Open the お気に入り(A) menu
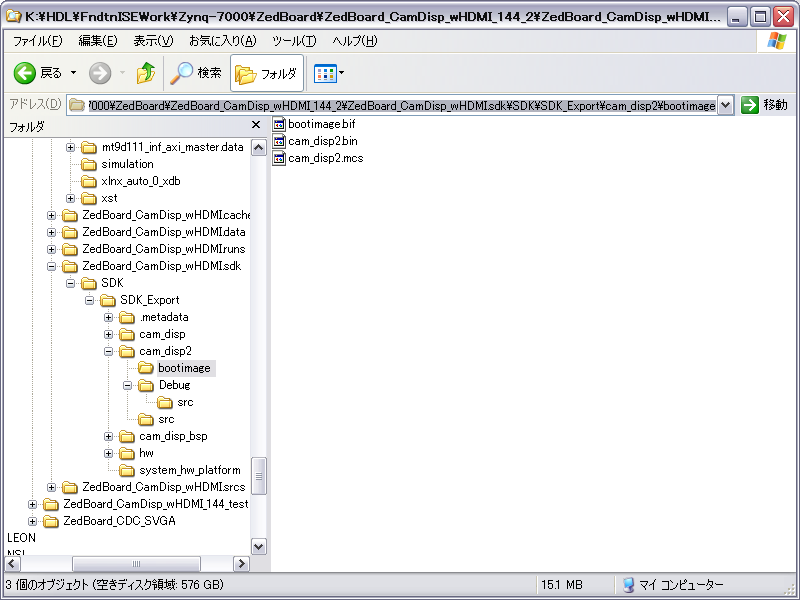 (x=222, y=41)
